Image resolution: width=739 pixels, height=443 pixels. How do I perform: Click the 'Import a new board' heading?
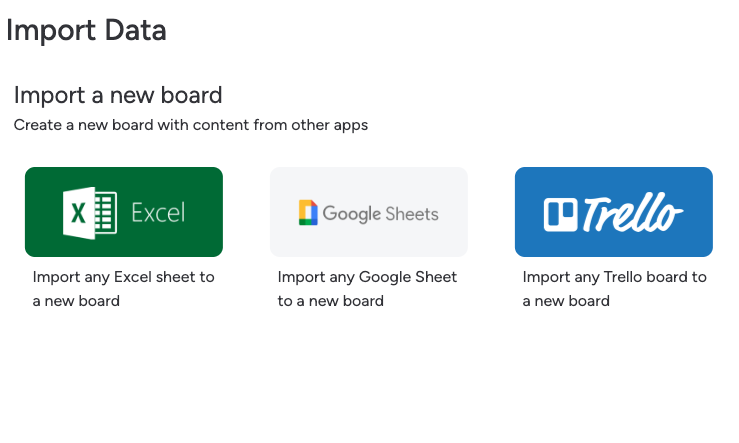click(118, 95)
